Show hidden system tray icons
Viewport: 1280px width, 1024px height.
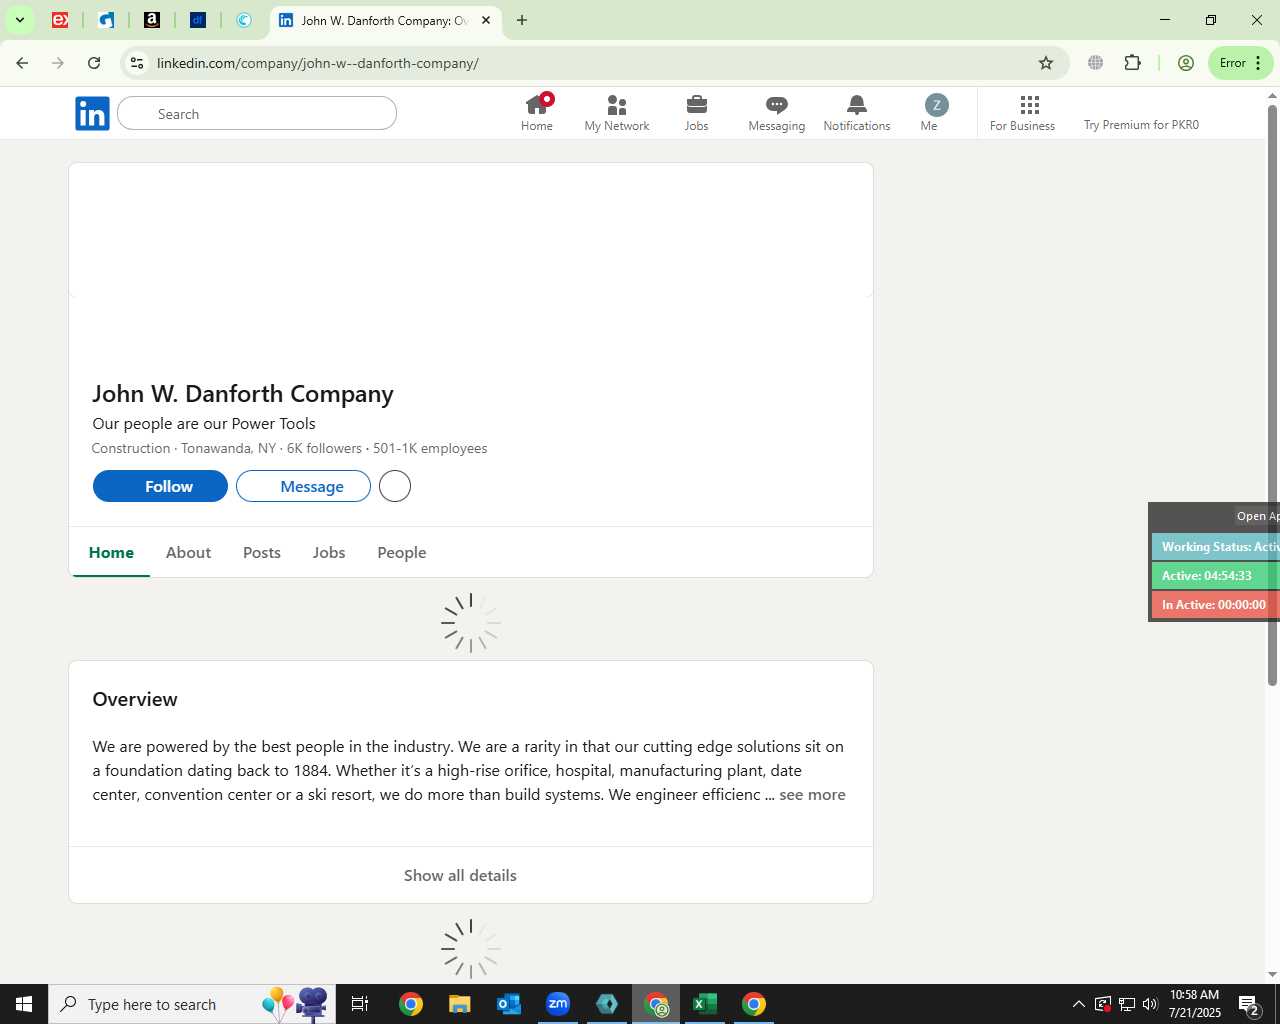(1078, 1004)
